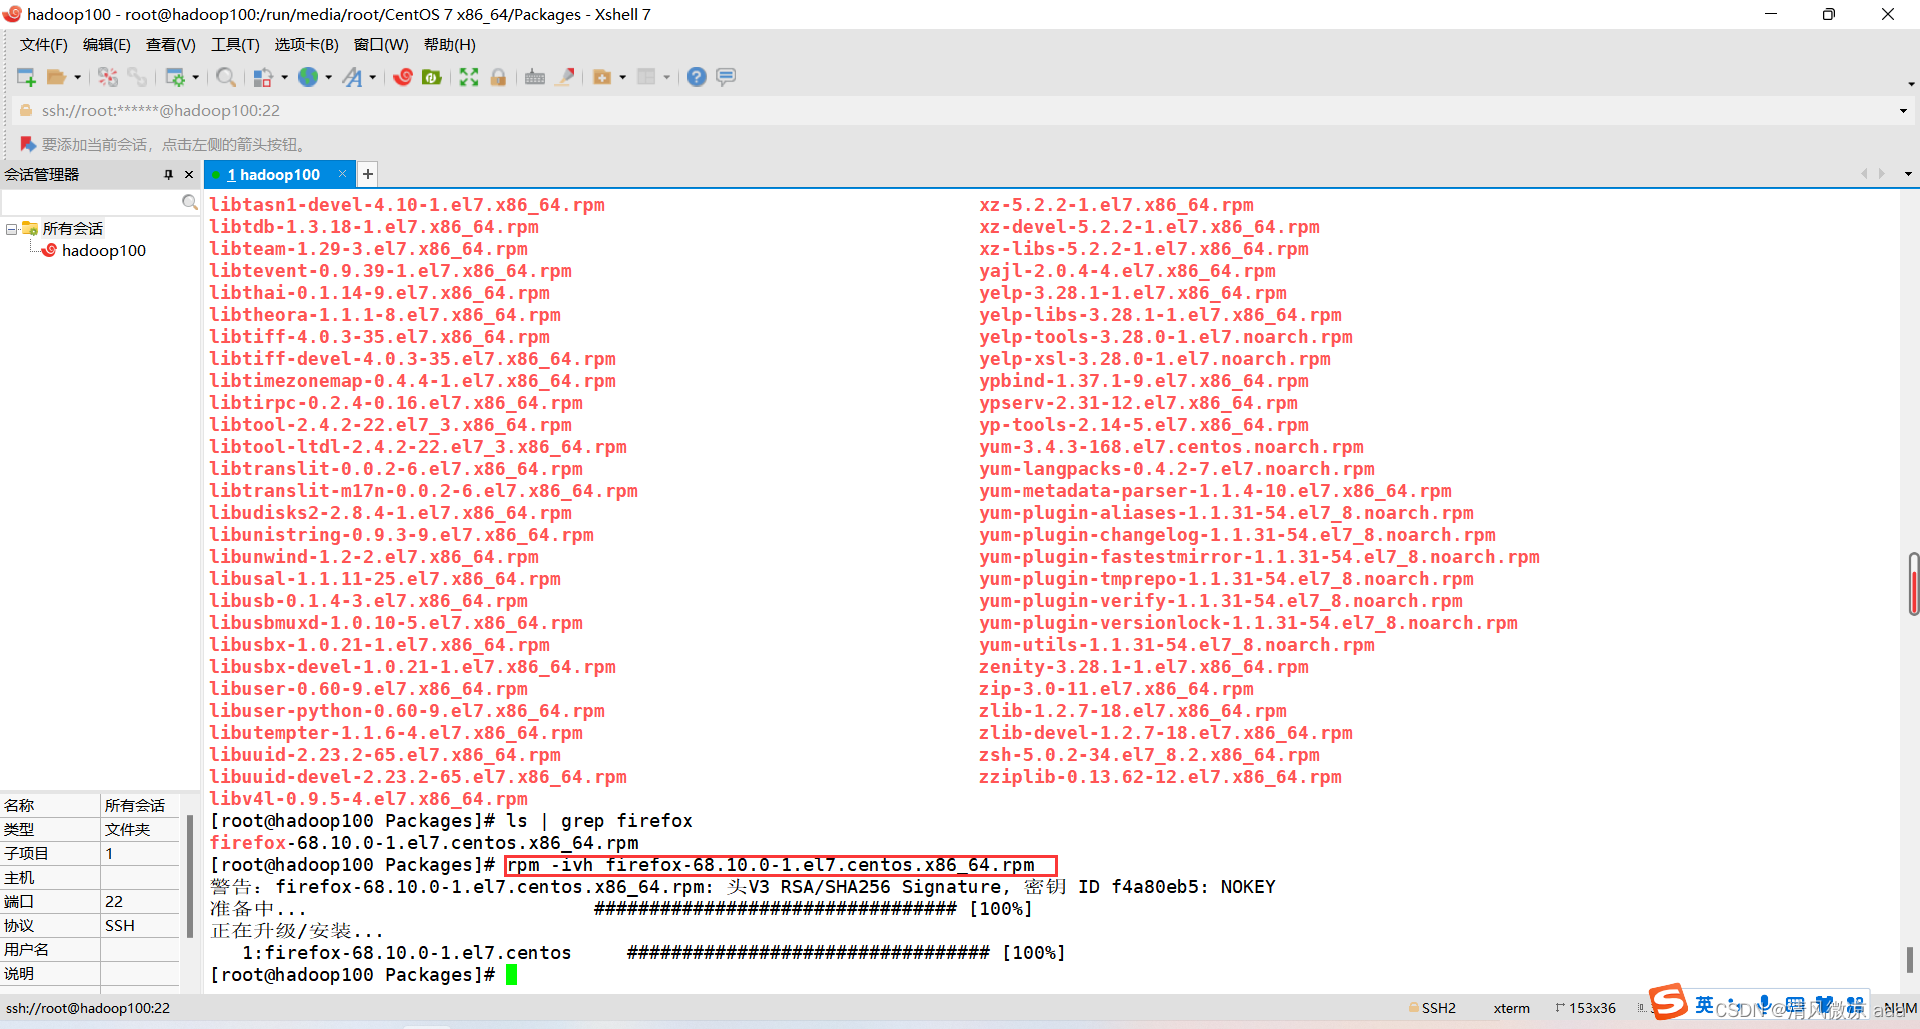This screenshot has height=1029, width=1920.
Task: Open the color scheme icon
Action: coord(263,77)
